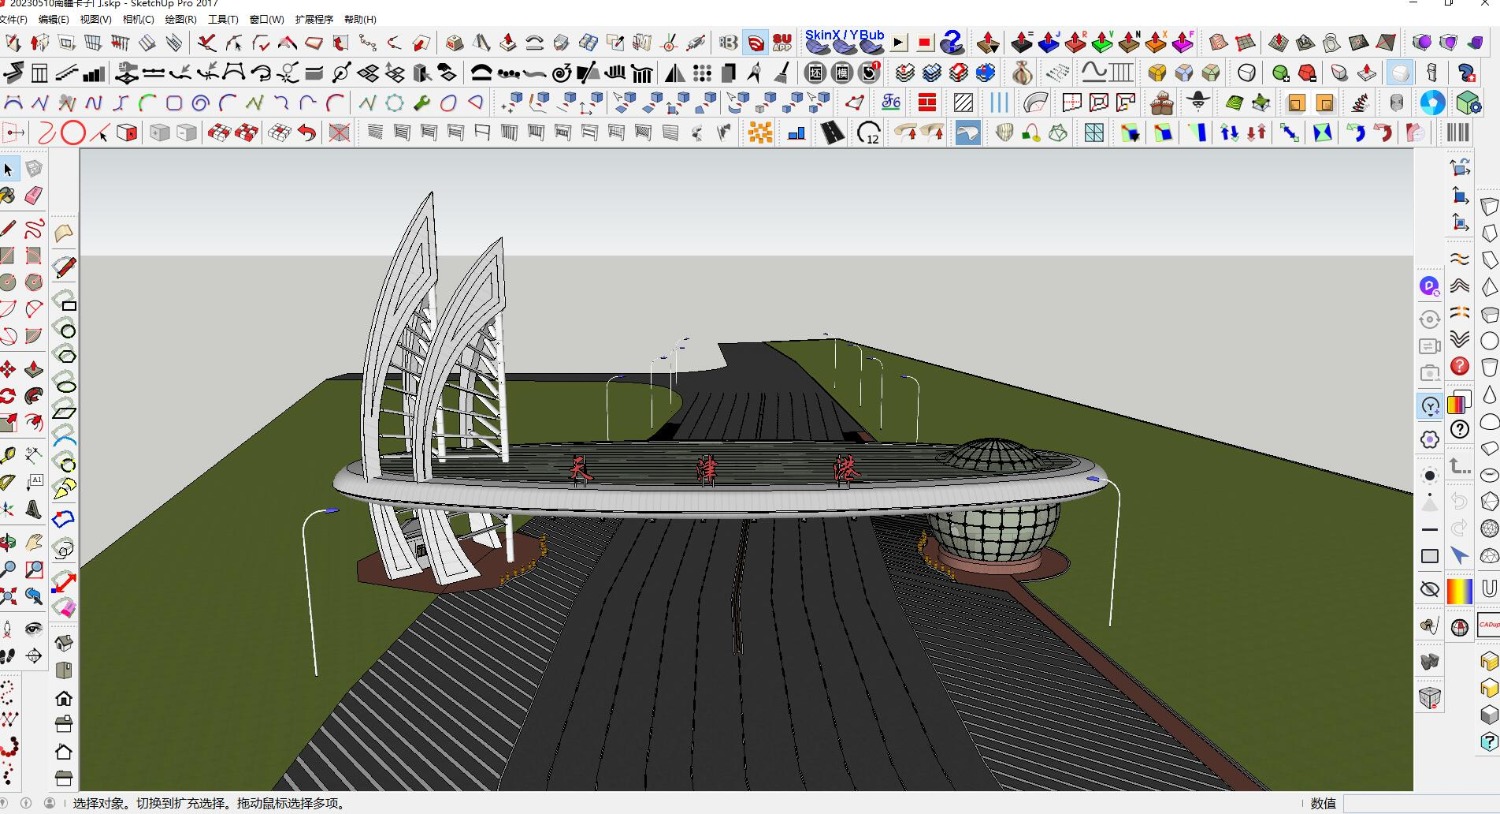Open the 帮助(H) menu
The height and width of the screenshot is (814, 1500).
(x=360, y=19)
